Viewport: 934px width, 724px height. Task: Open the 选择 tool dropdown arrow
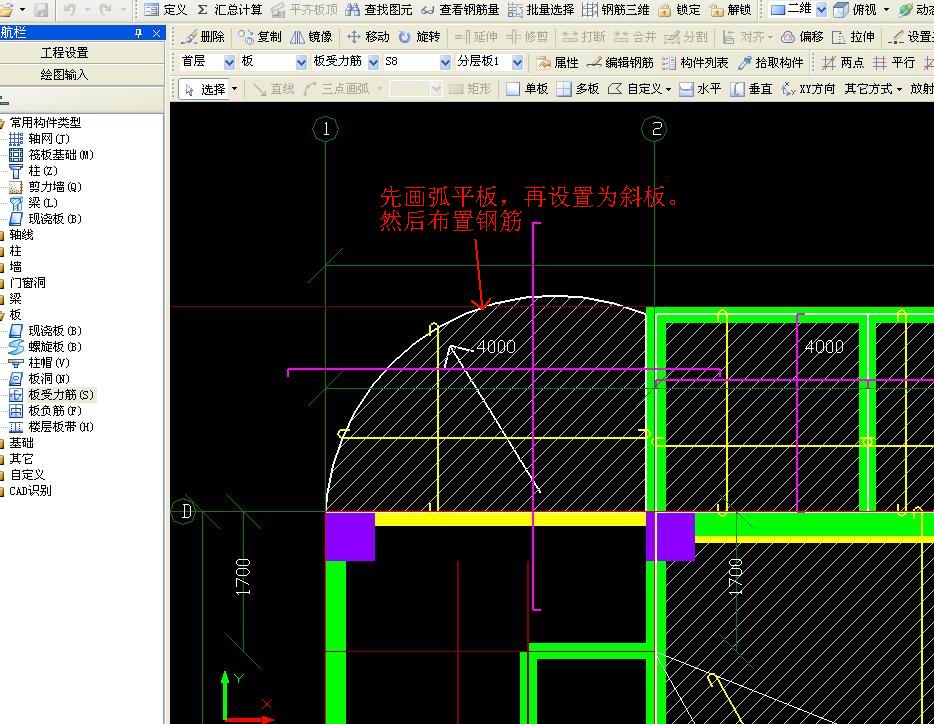pyautogui.click(x=234, y=89)
